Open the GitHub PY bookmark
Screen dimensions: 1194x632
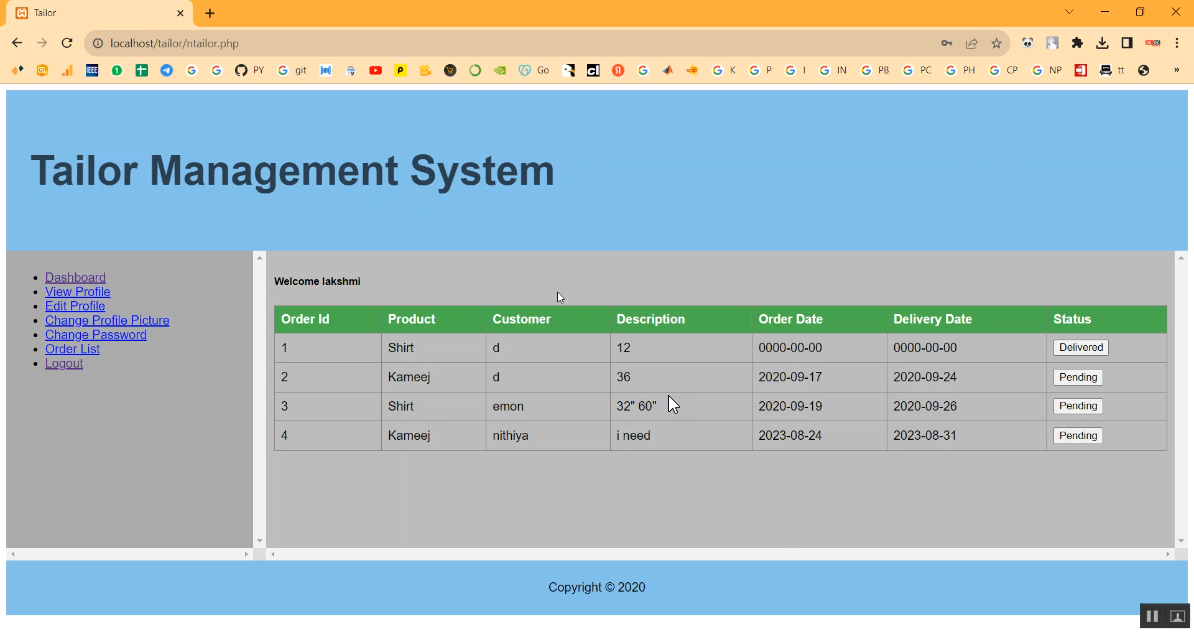tap(249, 71)
